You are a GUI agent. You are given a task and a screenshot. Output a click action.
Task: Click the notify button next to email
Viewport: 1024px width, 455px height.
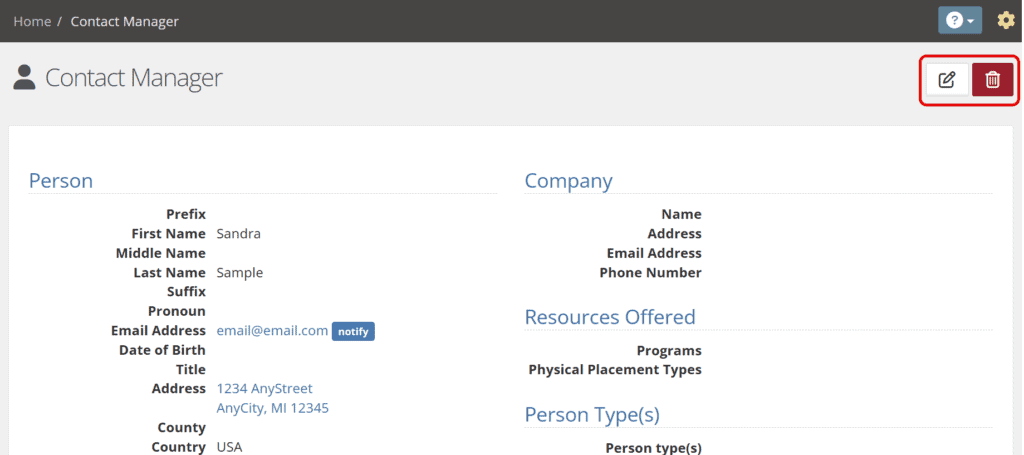353,332
